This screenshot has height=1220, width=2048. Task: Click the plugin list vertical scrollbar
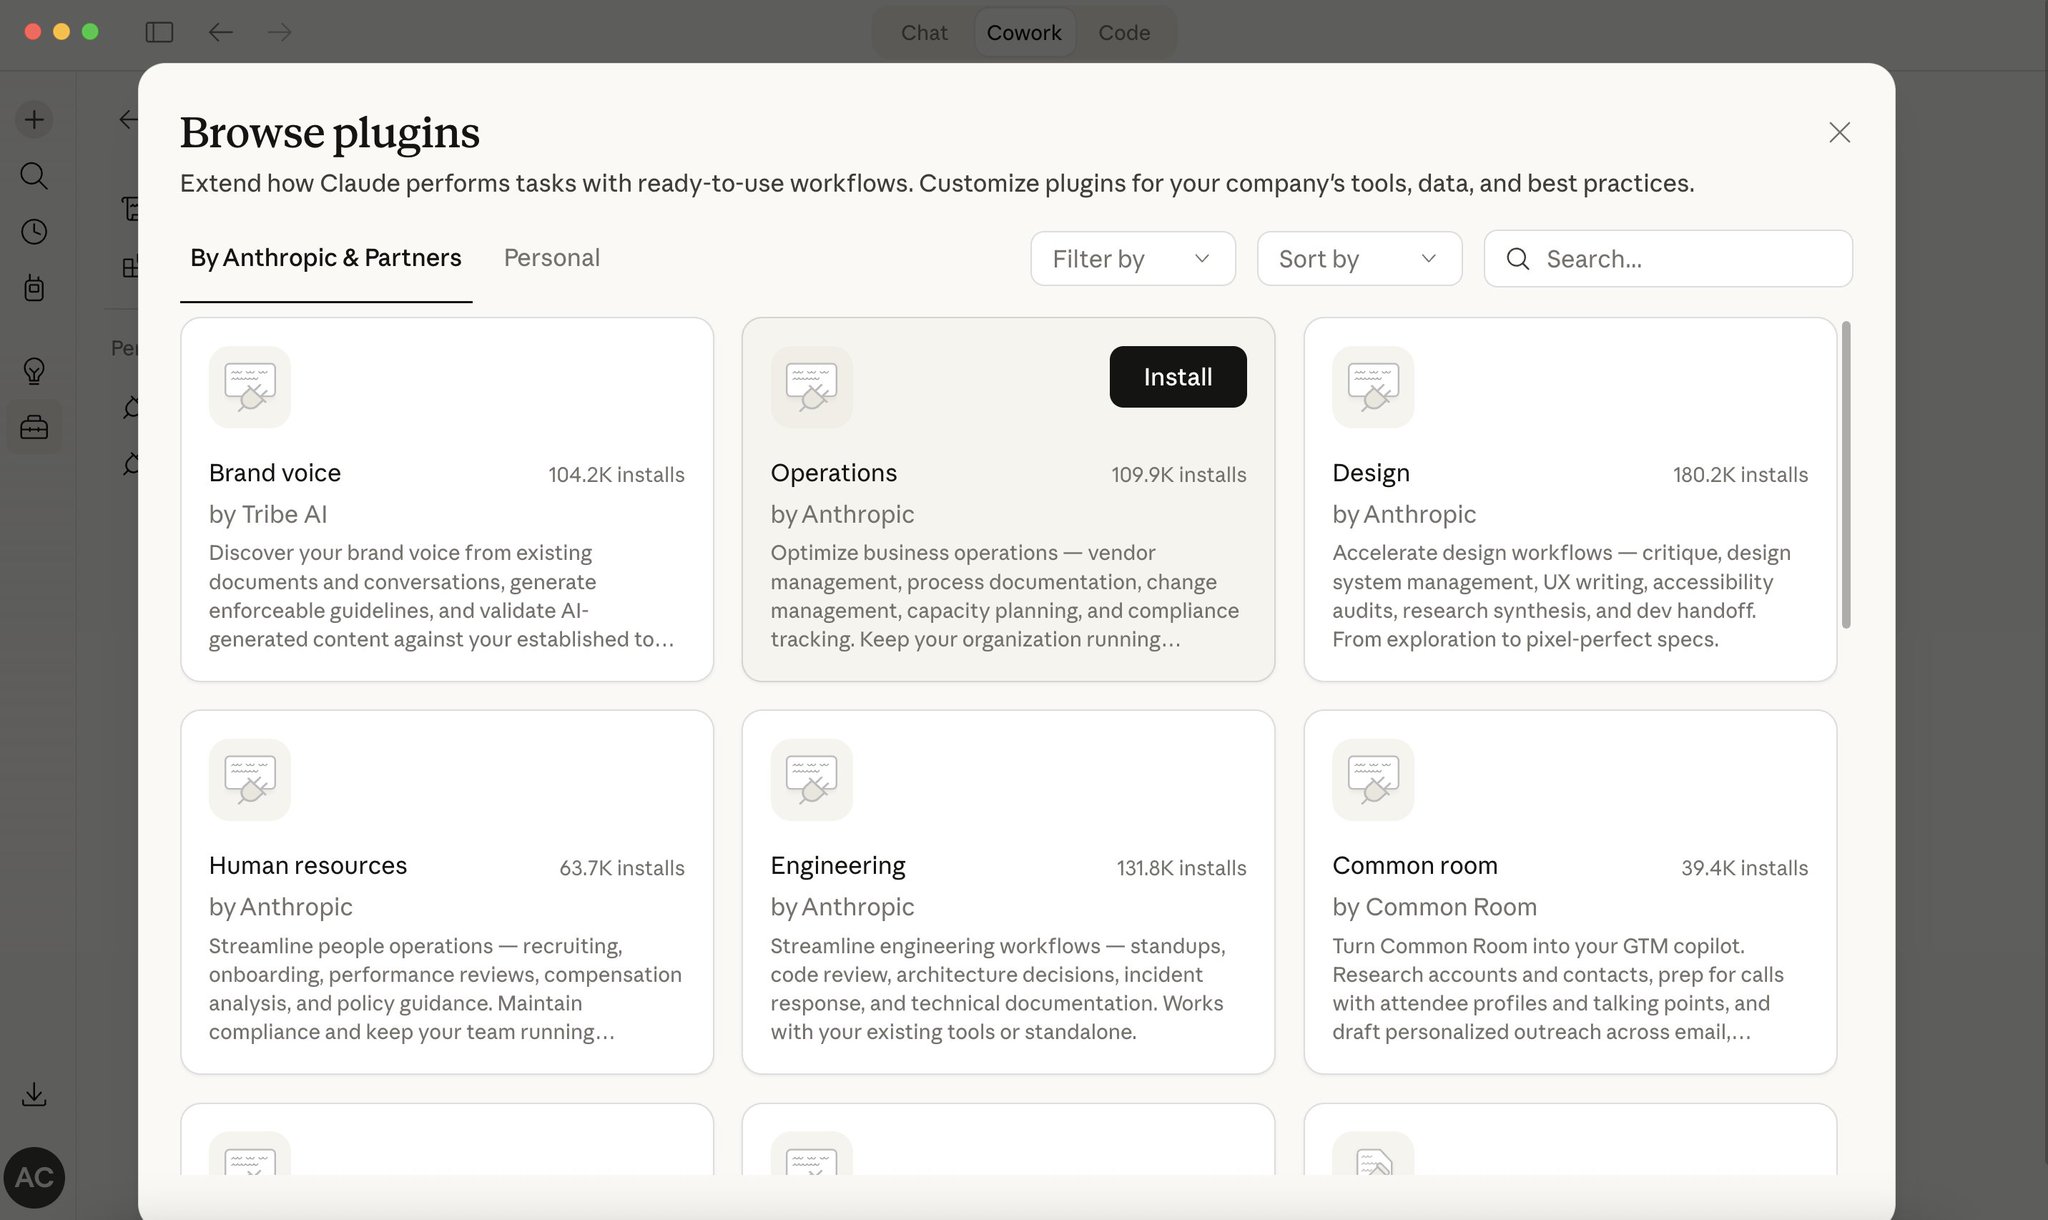click(x=1846, y=475)
